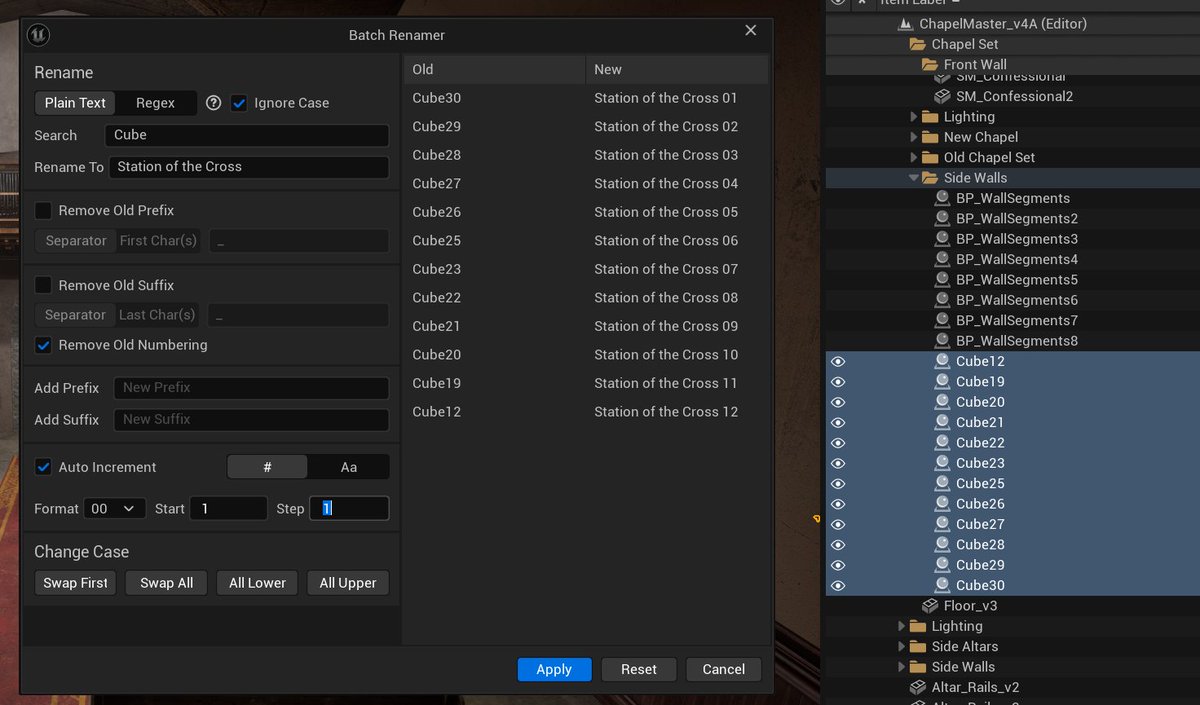Click the SM_Confessional2 mesh icon

coord(942,97)
